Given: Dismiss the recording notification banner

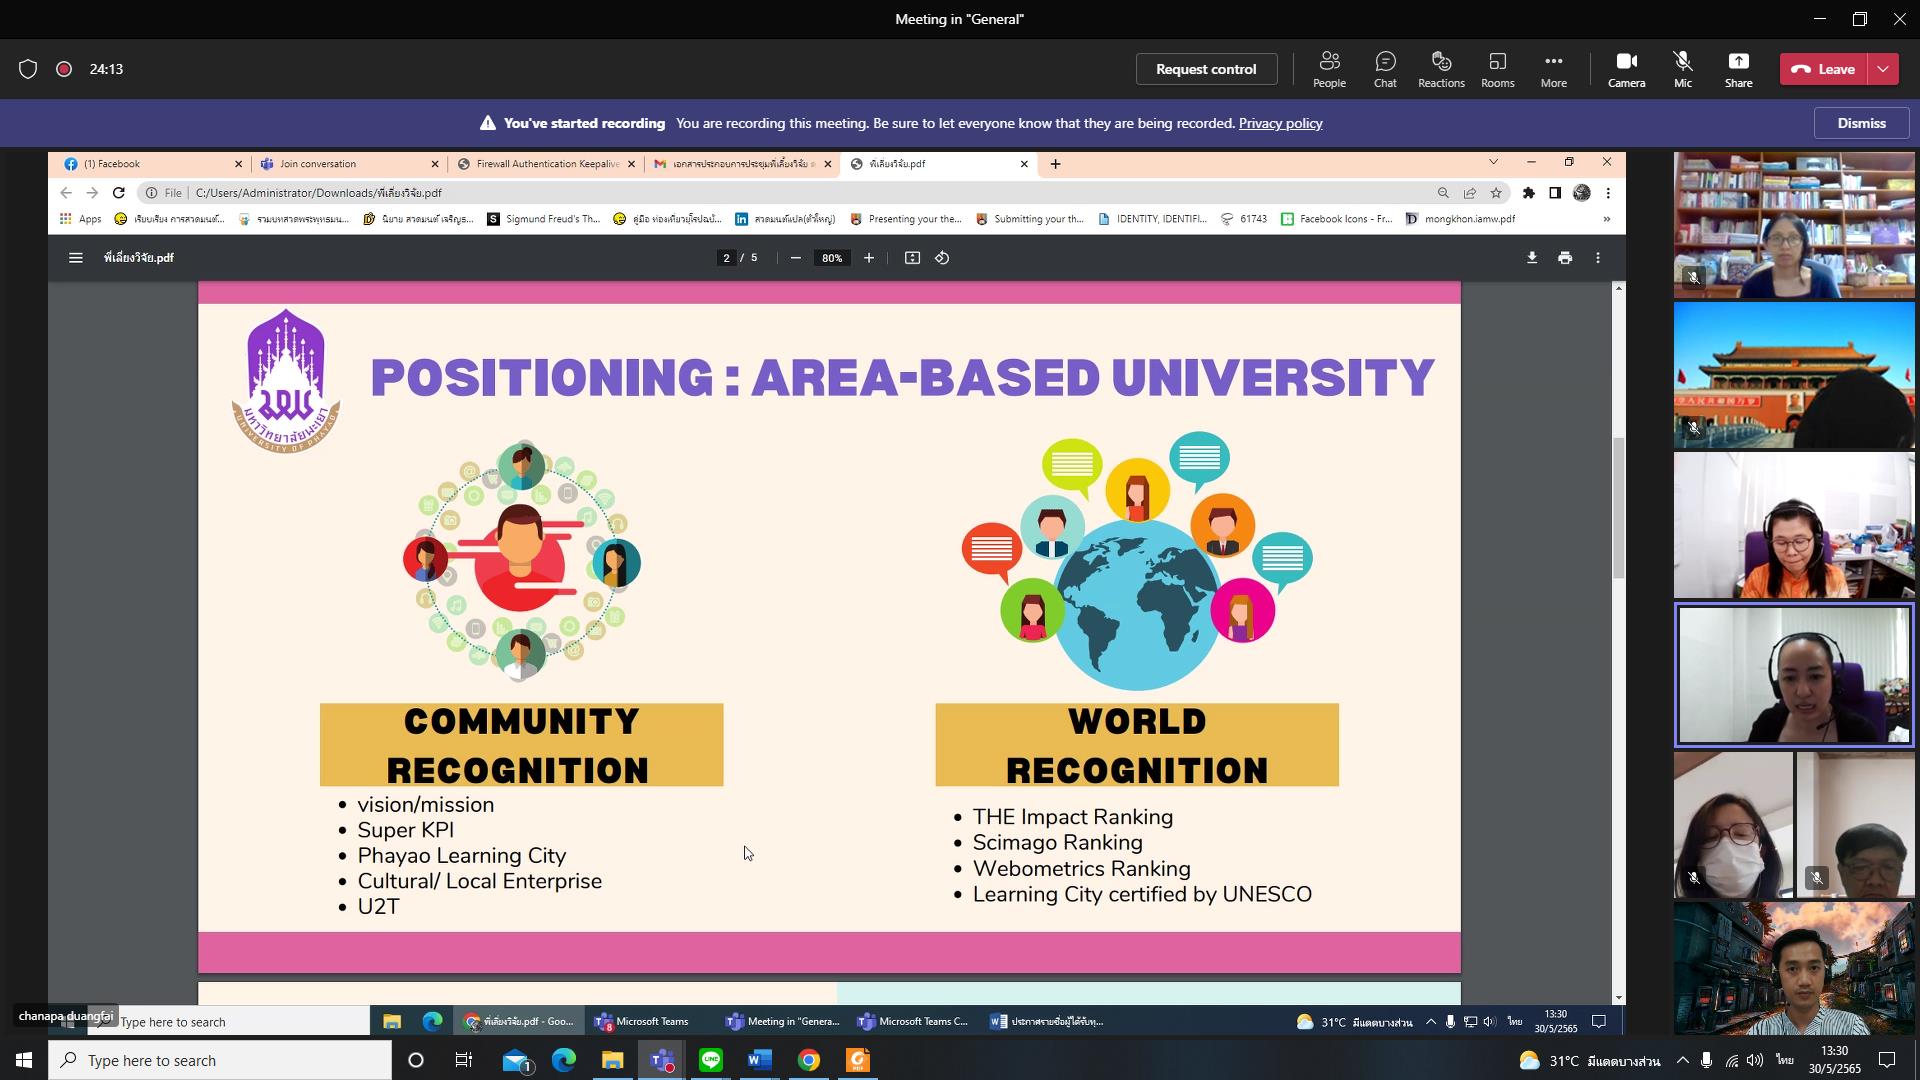Looking at the screenshot, I should coord(1861,123).
